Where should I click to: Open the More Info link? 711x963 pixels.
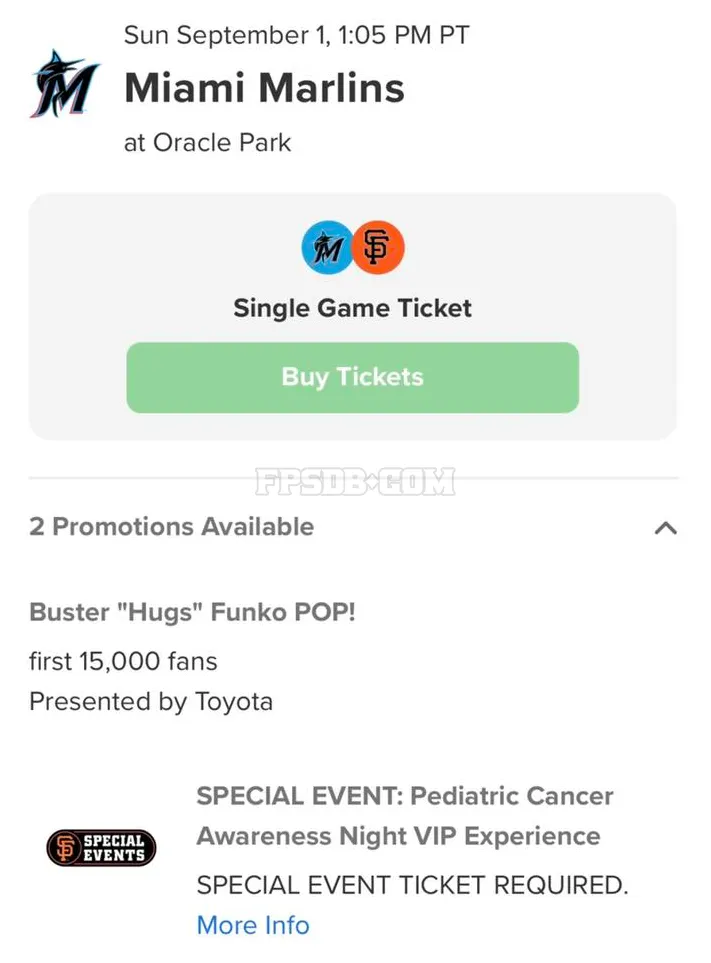coord(253,925)
